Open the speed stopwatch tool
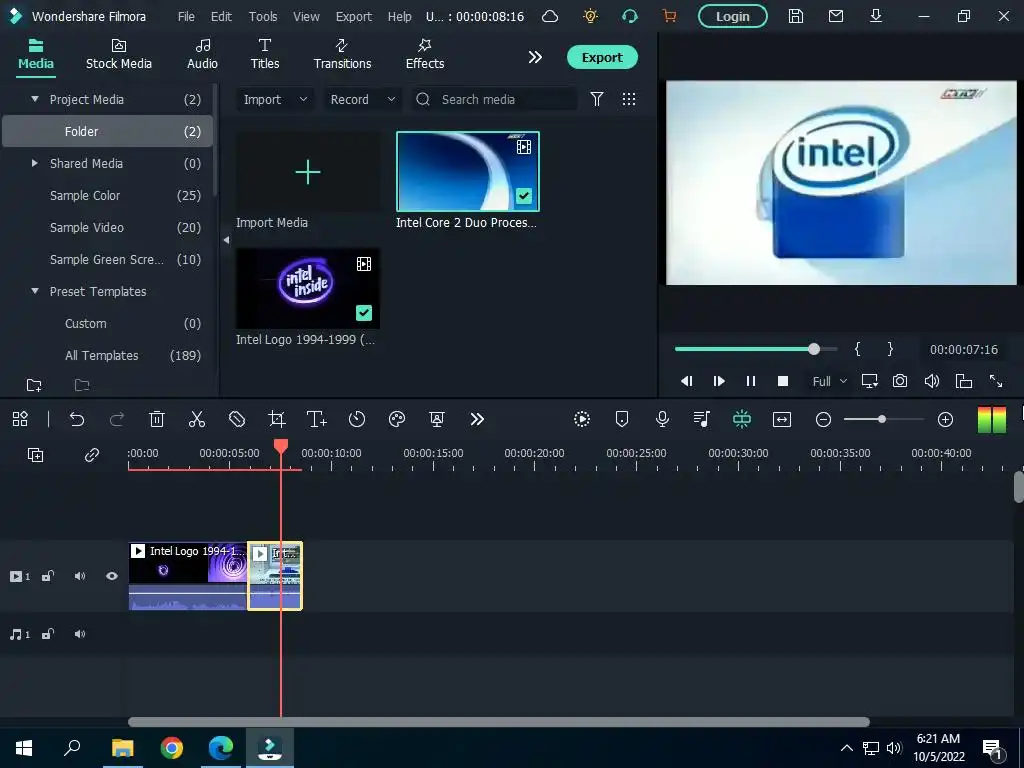Screen dimensions: 1024x768 [x=357, y=419]
